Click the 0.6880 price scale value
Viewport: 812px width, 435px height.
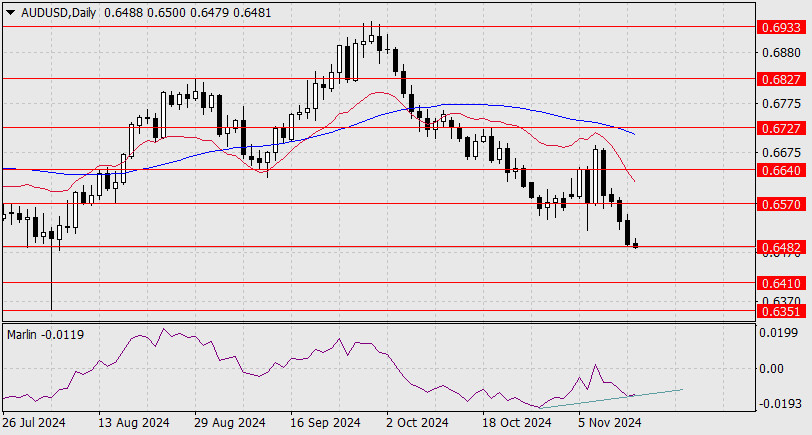click(781, 52)
